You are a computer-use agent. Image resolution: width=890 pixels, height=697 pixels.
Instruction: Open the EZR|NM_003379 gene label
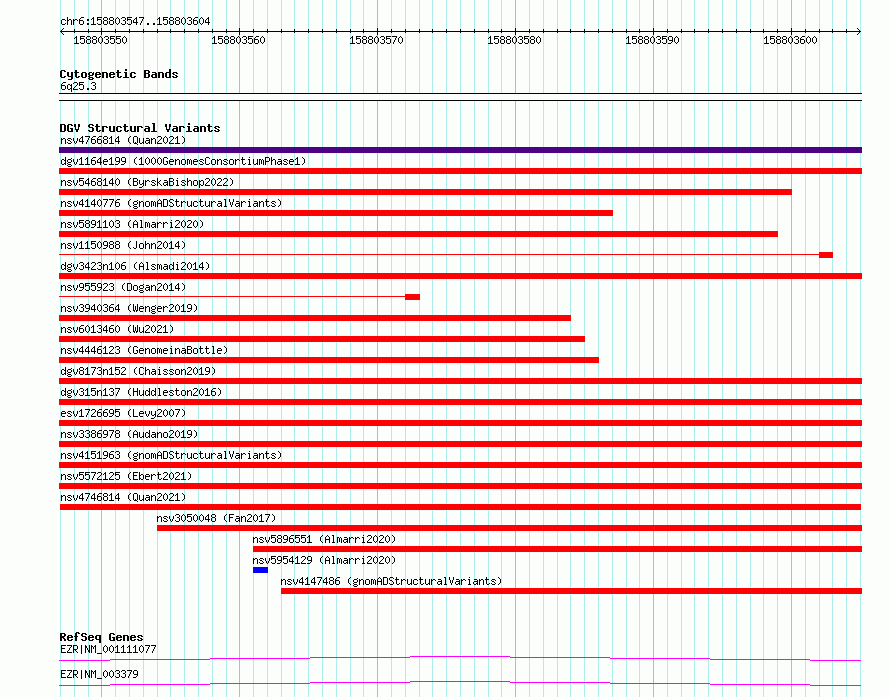click(x=99, y=674)
